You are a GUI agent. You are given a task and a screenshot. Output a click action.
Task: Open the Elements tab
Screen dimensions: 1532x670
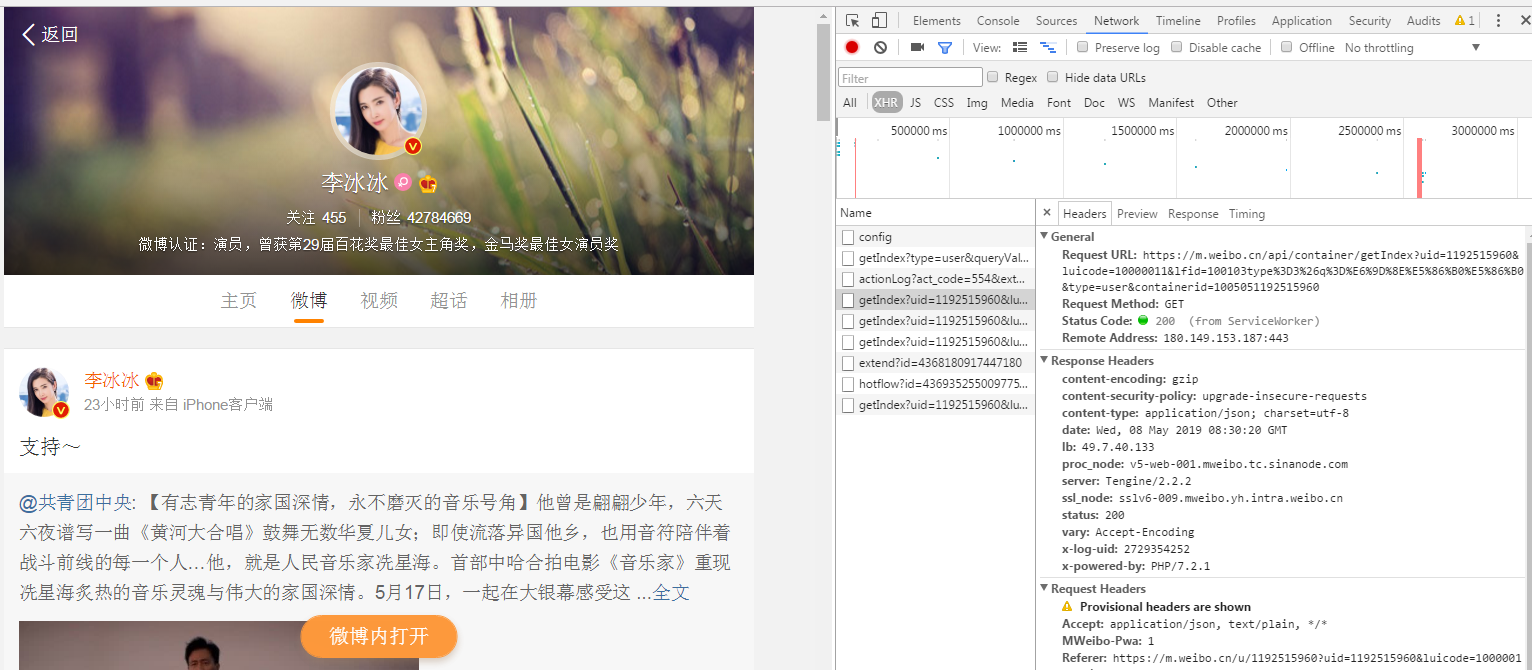[937, 20]
